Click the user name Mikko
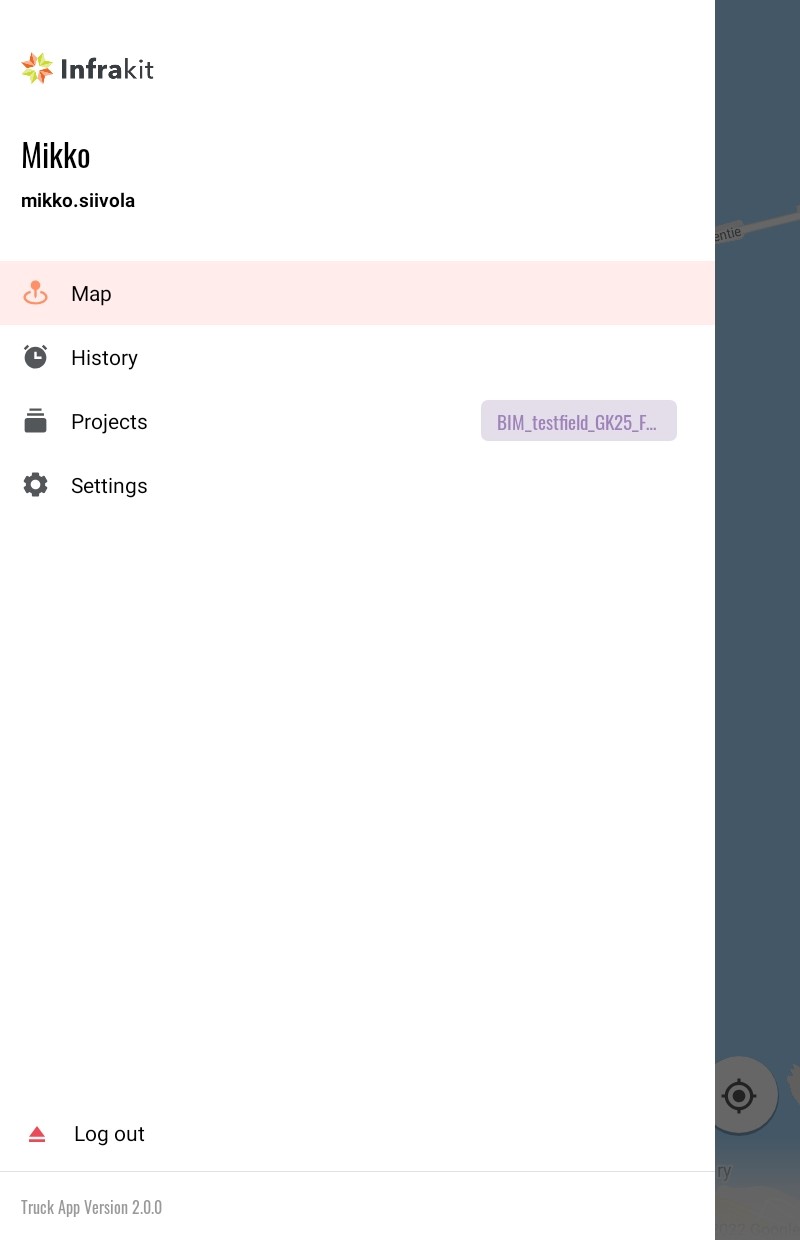The height and width of the screenshot is (1240, 800). [x=56, y=155]
